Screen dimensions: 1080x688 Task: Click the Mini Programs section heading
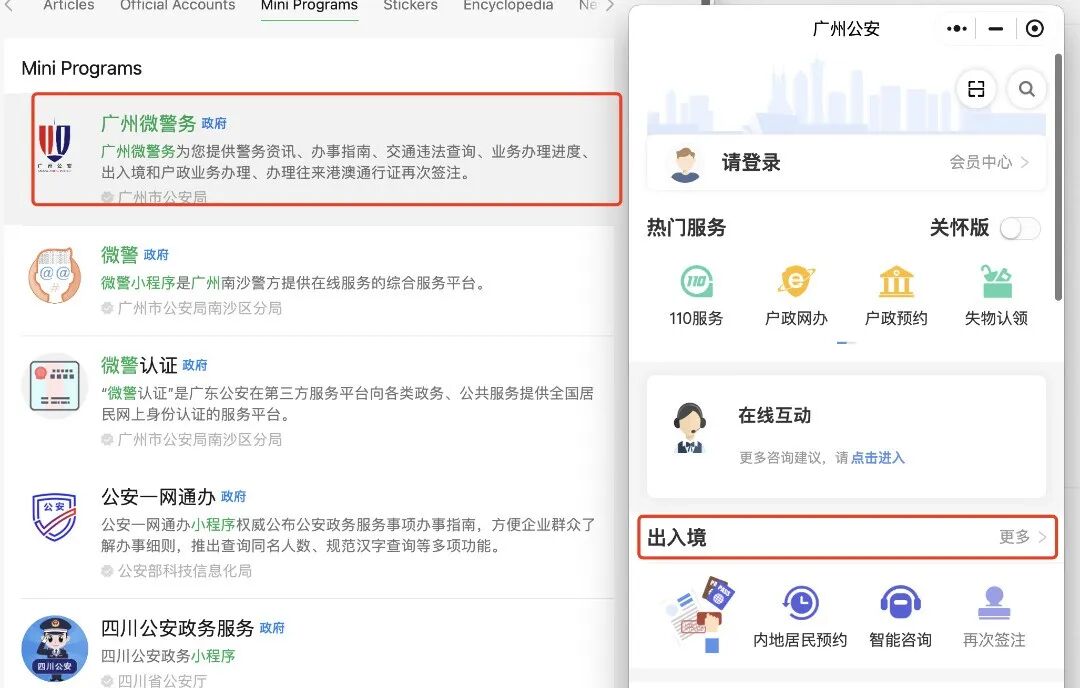click(81, 68)
